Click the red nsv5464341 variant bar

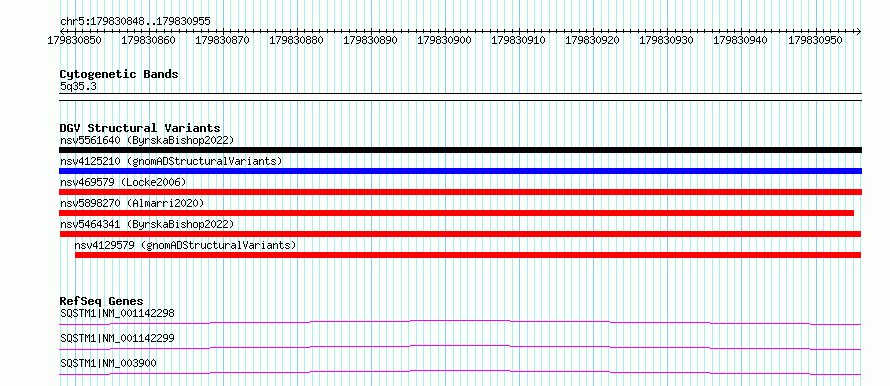460,234
